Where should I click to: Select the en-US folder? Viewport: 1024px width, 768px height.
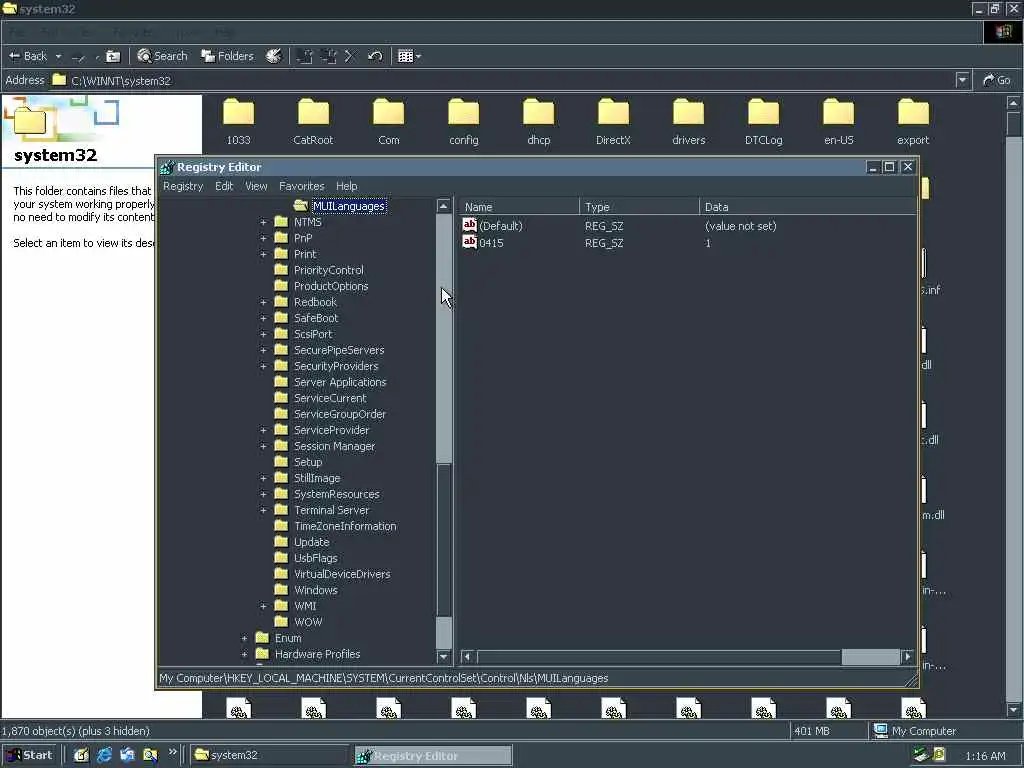pos(839,122)
